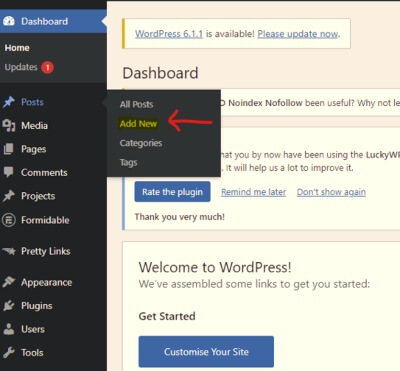Open the Appearance menu label
400x371 pixels.
tap(47, 282)
